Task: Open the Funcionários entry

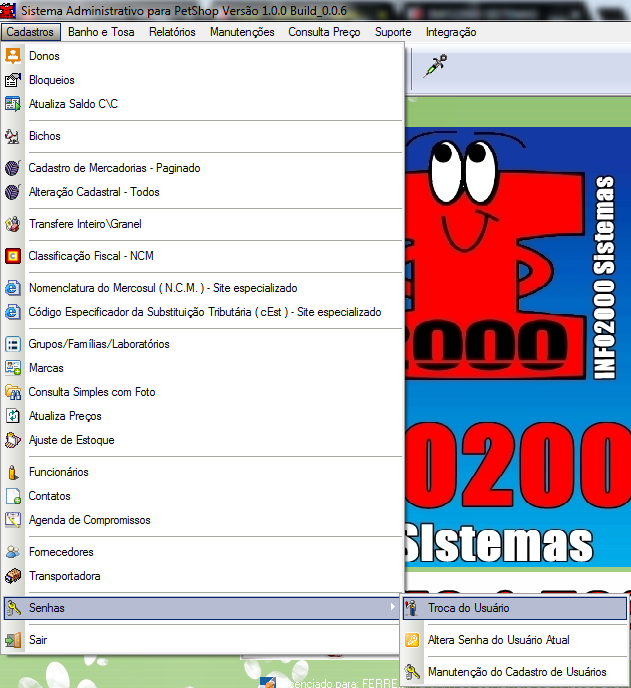Action: (x=203, y=472)
